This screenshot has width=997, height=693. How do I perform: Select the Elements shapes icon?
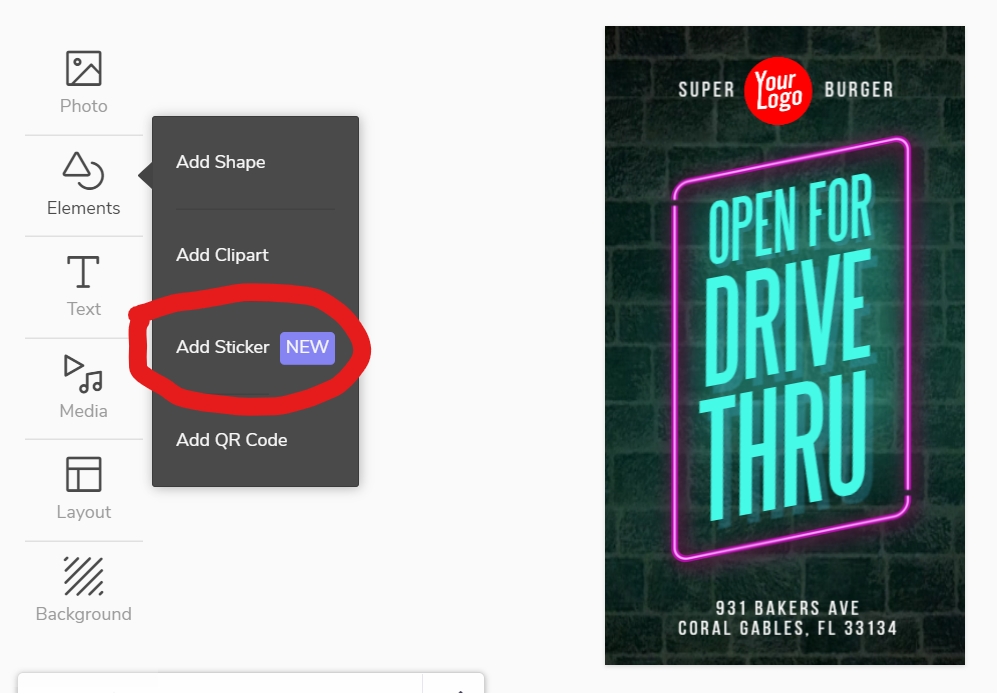tap(83, 170)
